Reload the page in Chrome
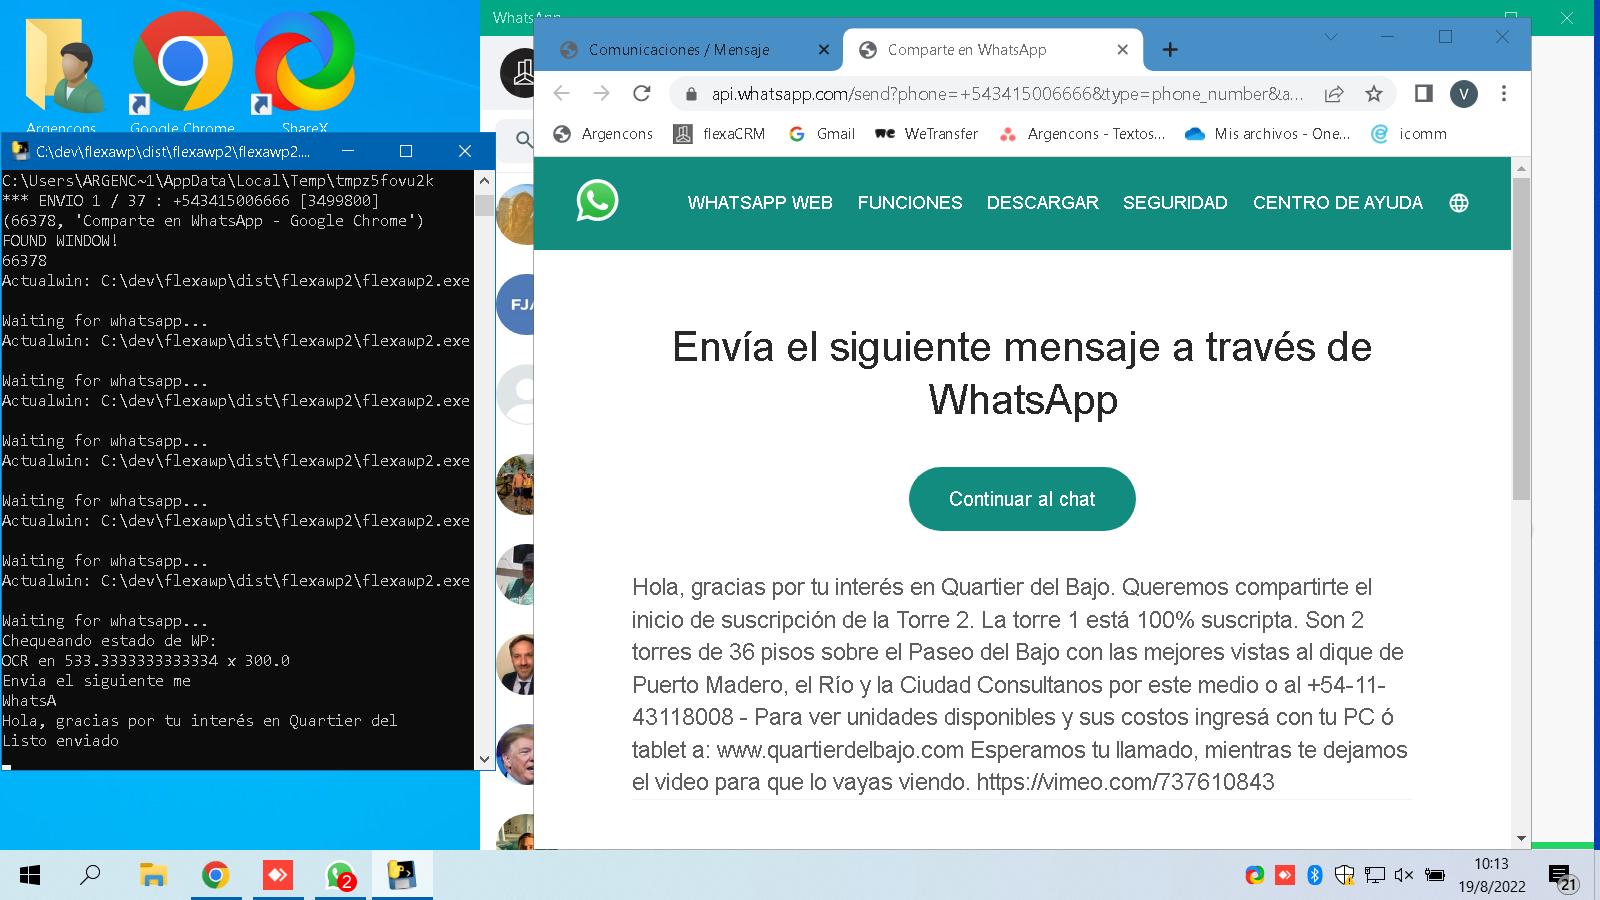Image resolution: width=1600 pixels, height=900 pixels. 642,94
